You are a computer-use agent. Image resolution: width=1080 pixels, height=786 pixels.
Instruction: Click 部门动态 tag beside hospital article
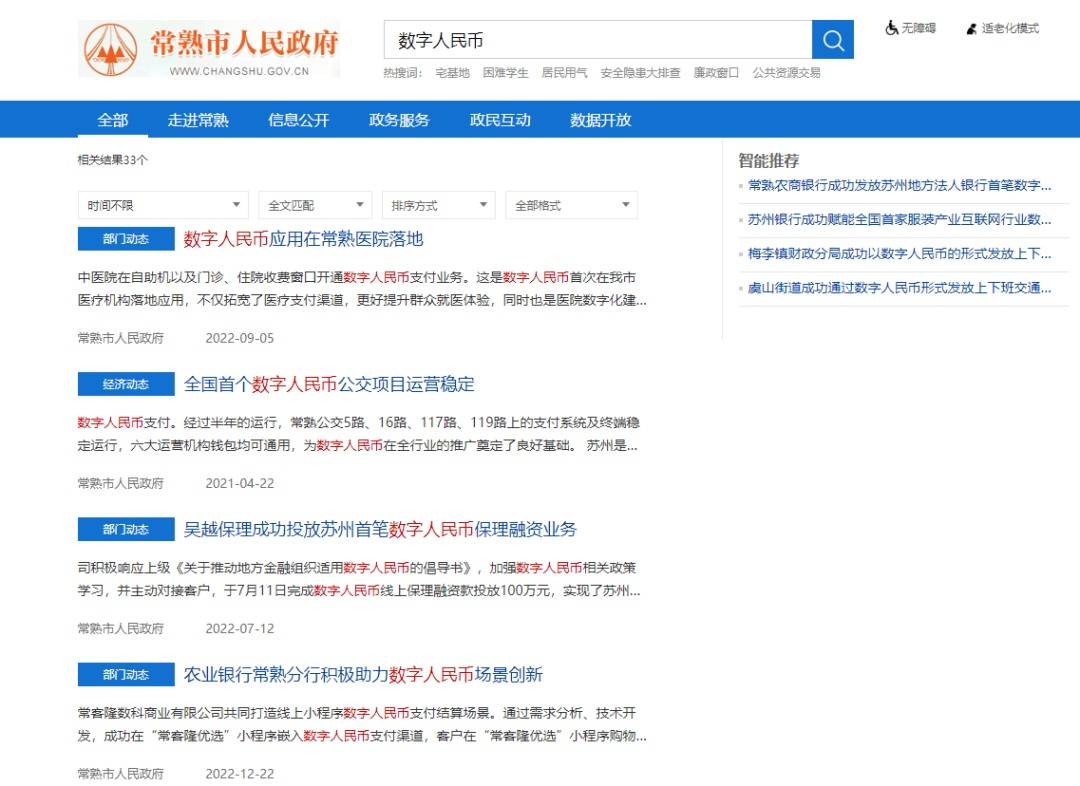coord(126,239)
